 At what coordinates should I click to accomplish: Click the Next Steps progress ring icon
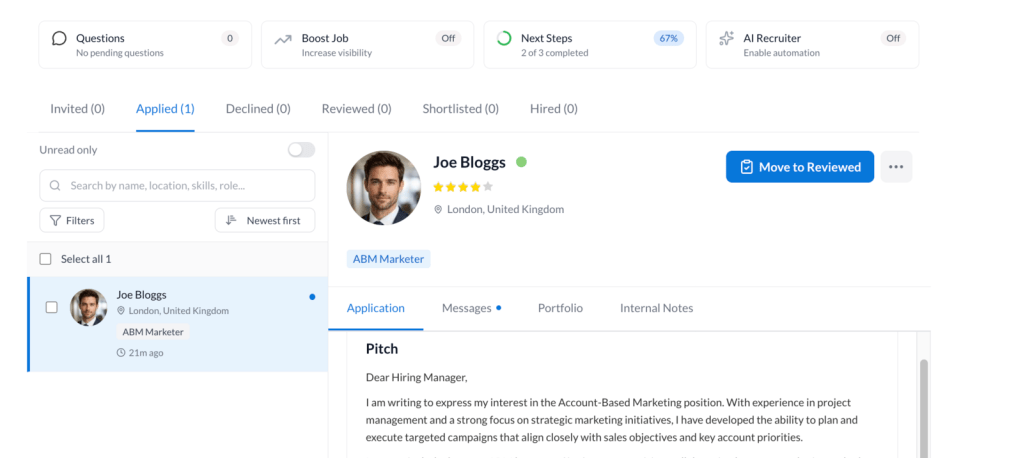click(503, 39)
